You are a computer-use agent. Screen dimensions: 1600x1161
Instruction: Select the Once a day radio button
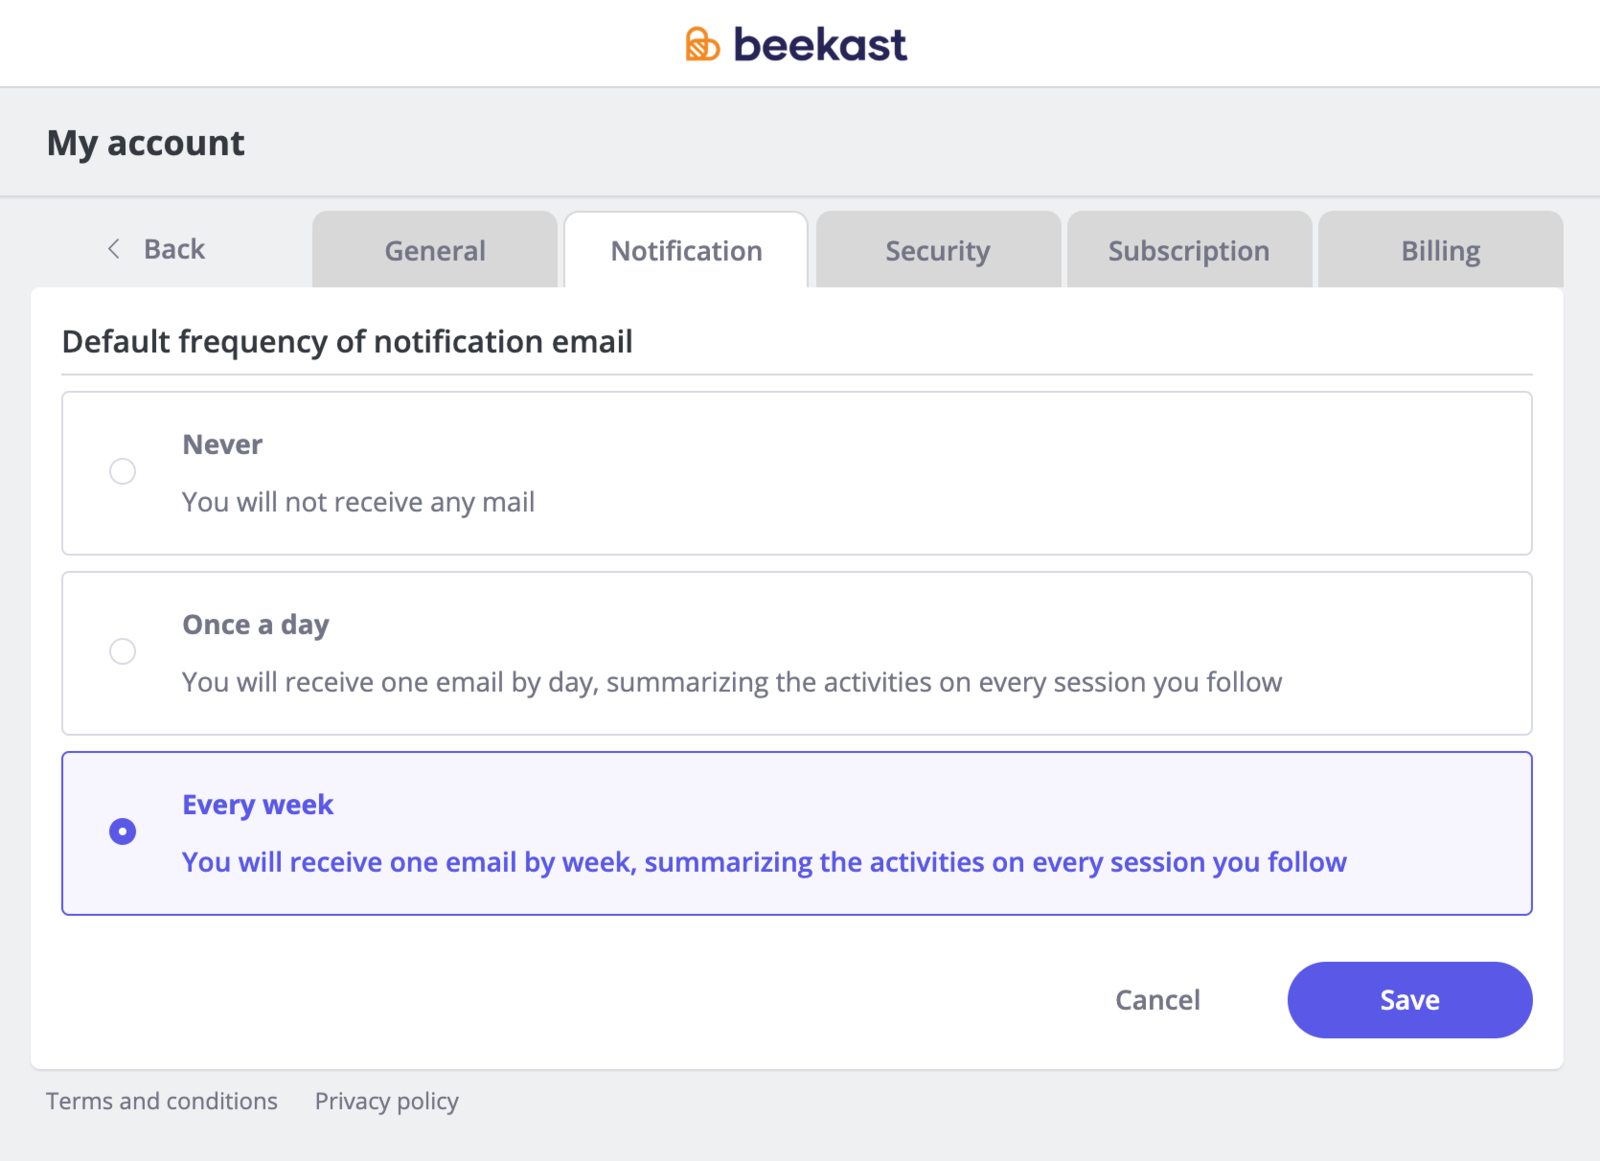coord(122,651)
